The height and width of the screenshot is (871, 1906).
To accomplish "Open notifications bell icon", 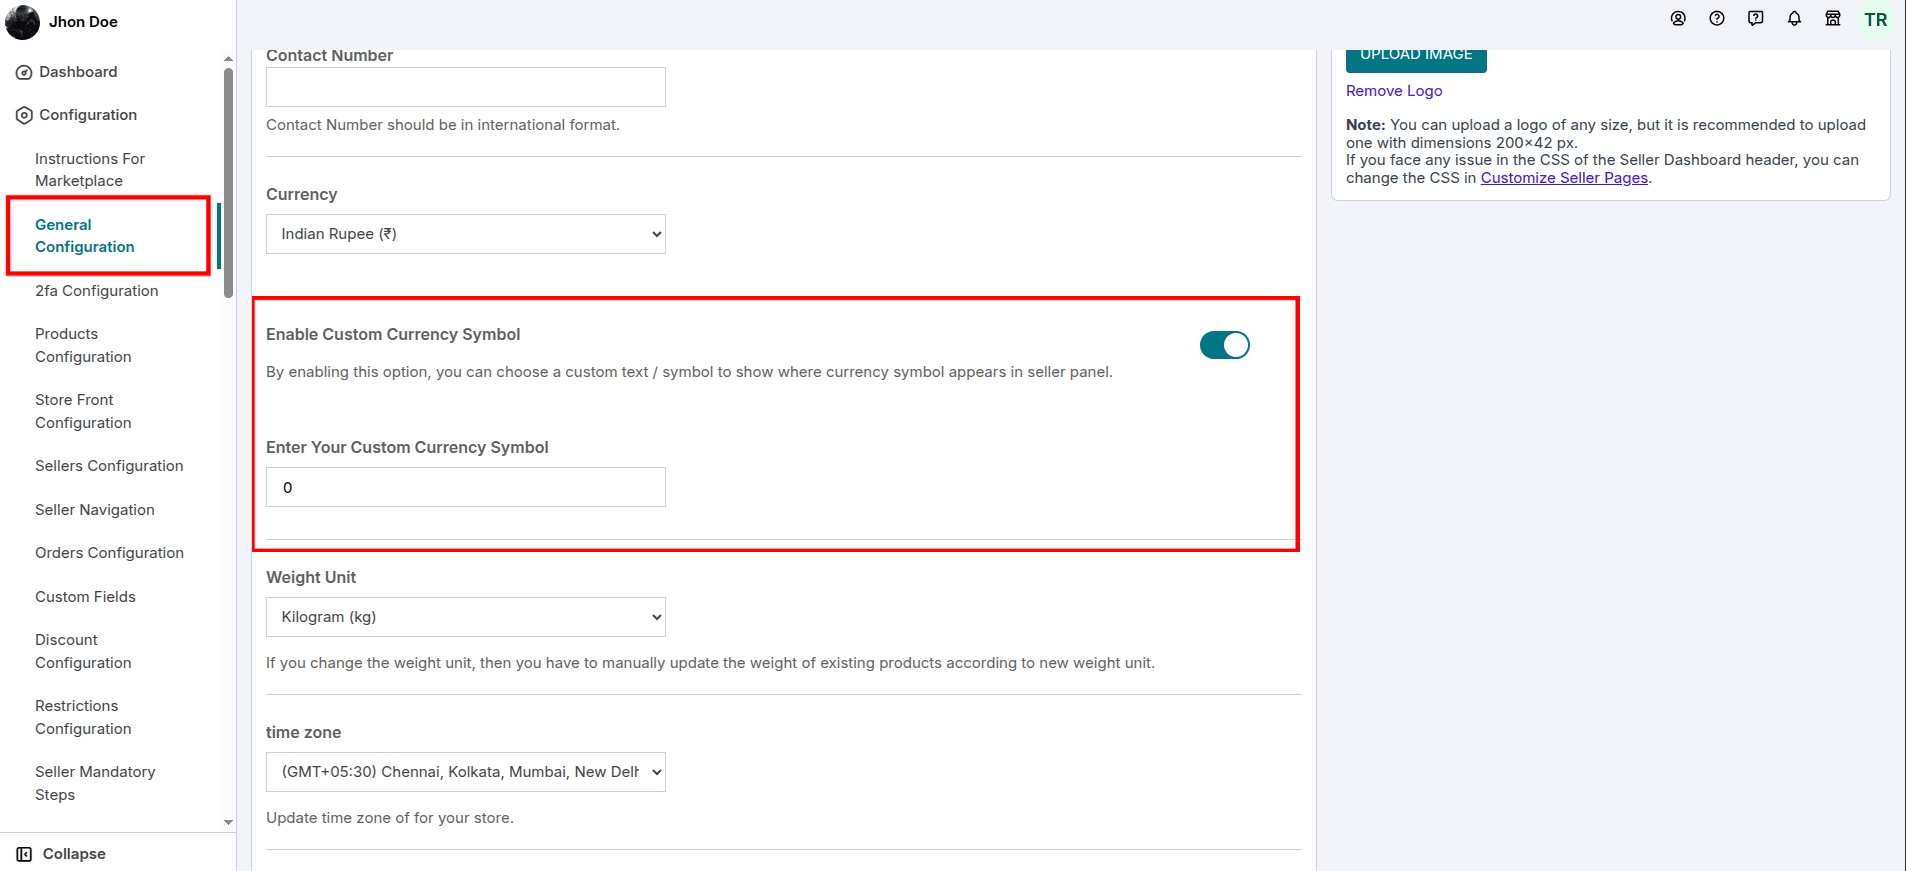I will tap(1795, 19).
